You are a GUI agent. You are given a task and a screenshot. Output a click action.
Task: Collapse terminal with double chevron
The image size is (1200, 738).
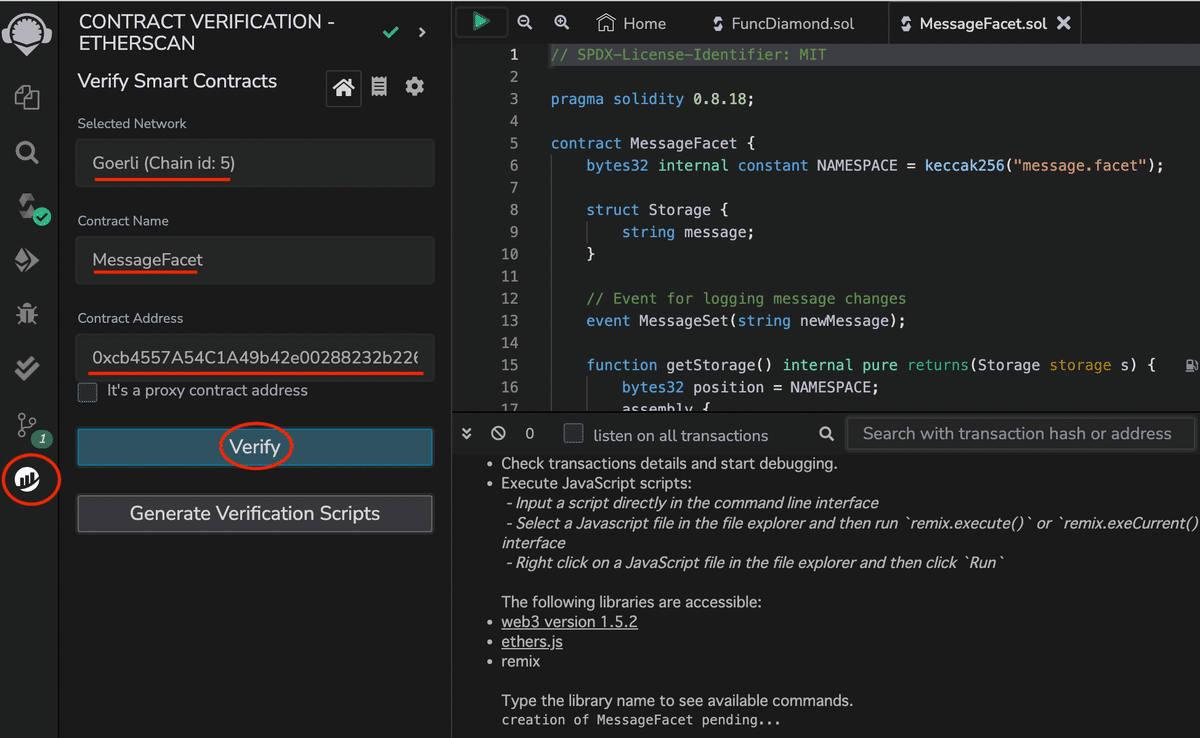466,434
